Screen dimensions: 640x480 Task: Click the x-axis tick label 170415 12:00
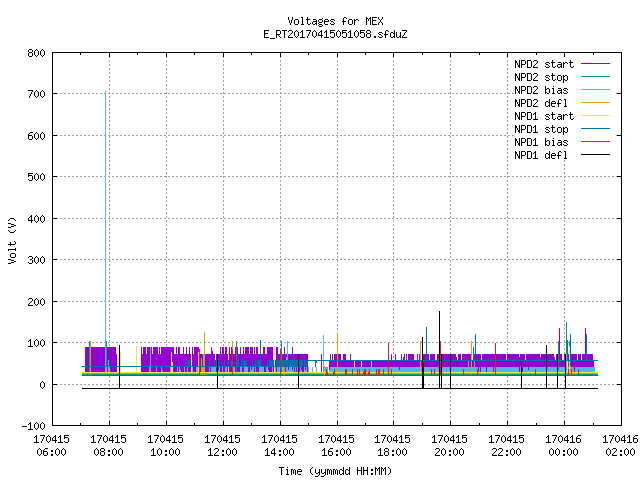pyautogui.click(x=222, y=446)
